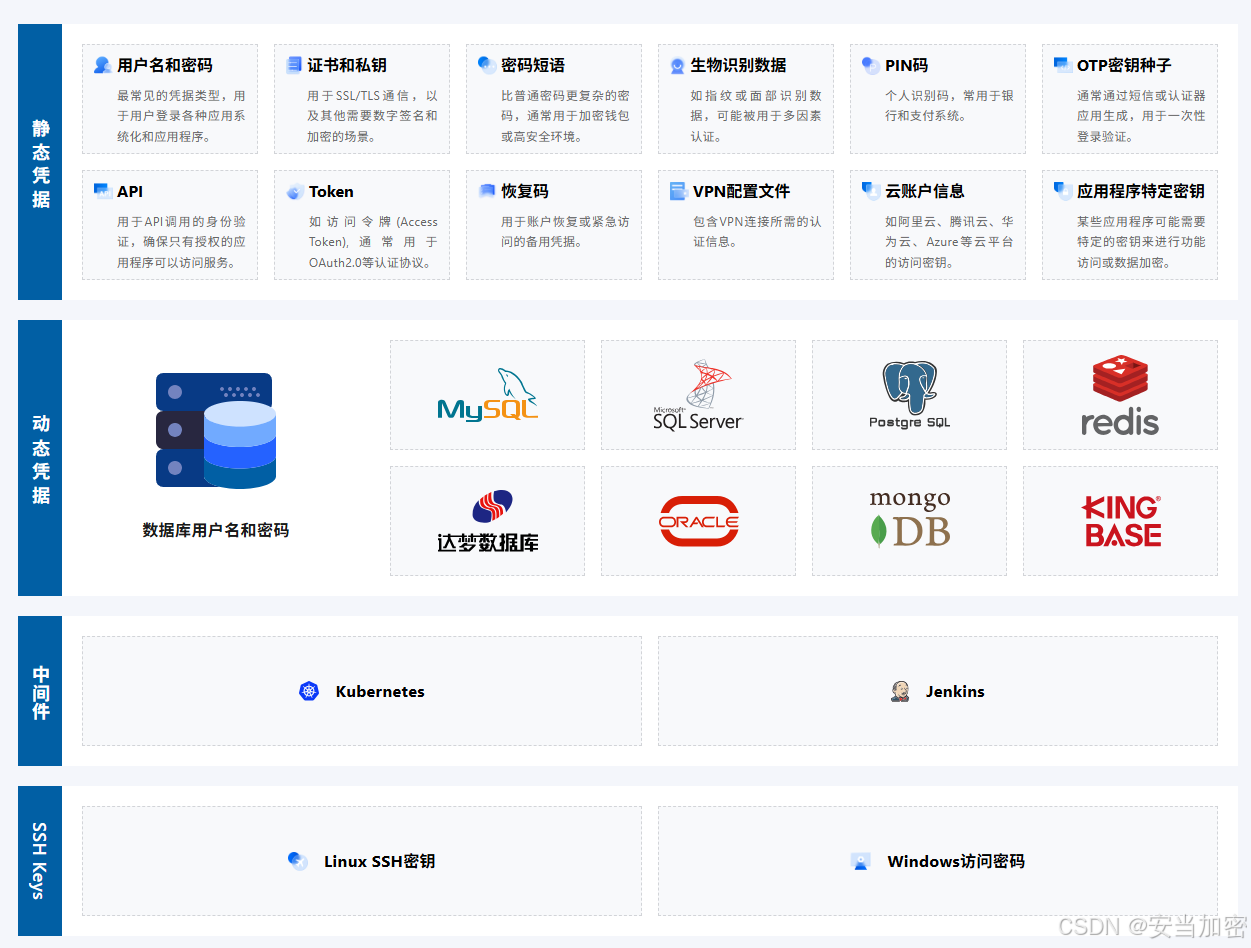1251x948 pixels.
Task: Open the SSH Keys sidebar section
Action: pos(39,861)
